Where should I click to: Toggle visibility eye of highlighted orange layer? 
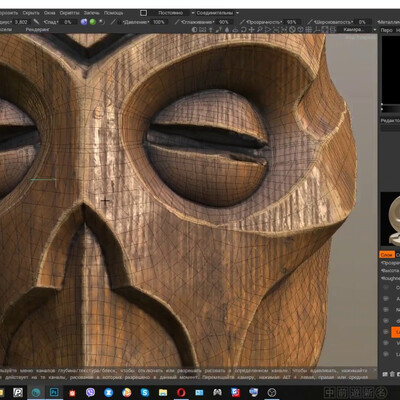pos(386,332)
